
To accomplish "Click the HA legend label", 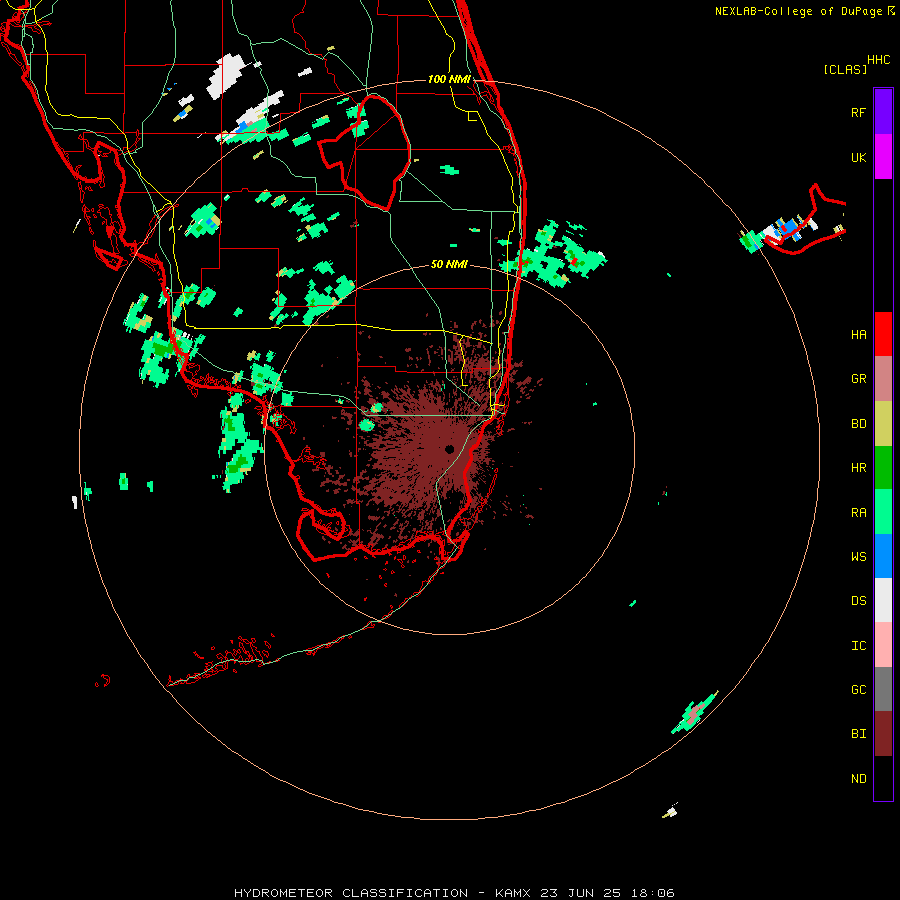I will 858,335.
